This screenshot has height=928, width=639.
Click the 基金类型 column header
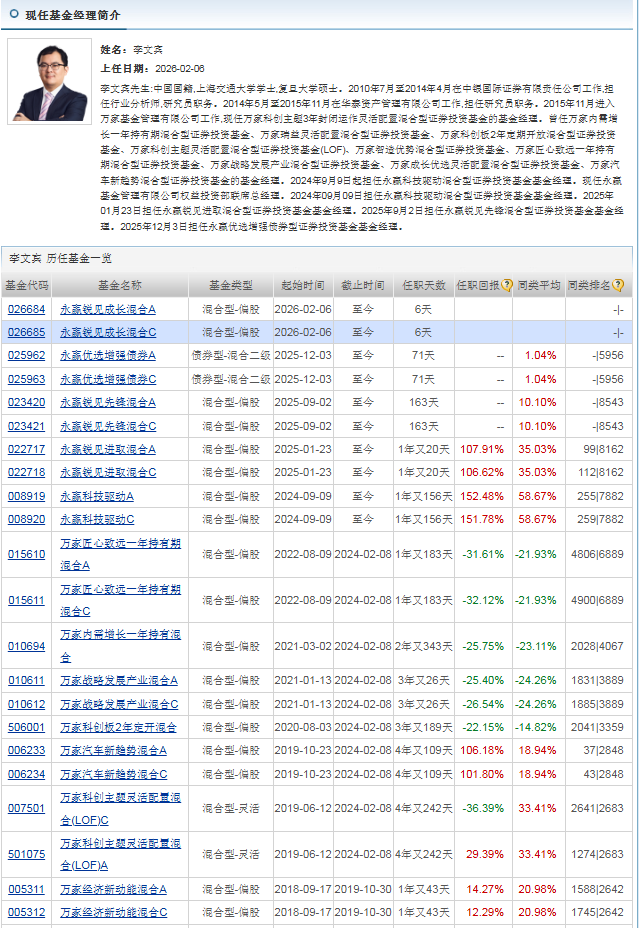click(231, 285)
